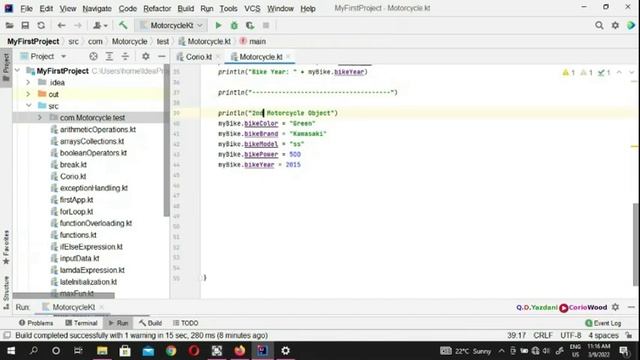Viewport: 640px width, 360px height.
Task: Open Chrome from the taskbar
Action: pos(171,351)
